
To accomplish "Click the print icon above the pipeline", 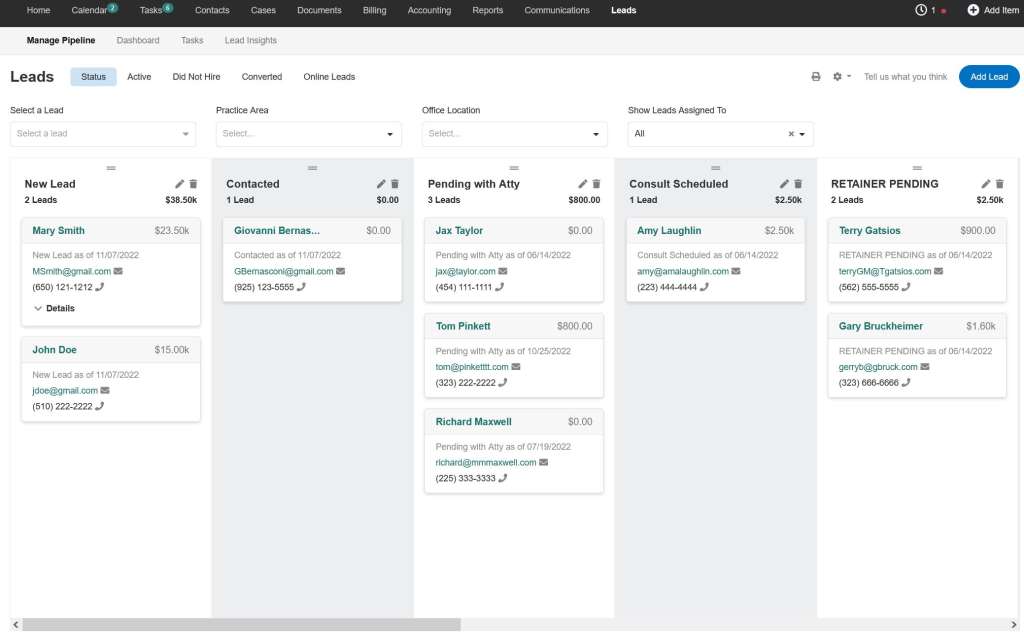I will click(x=816, y=76).
